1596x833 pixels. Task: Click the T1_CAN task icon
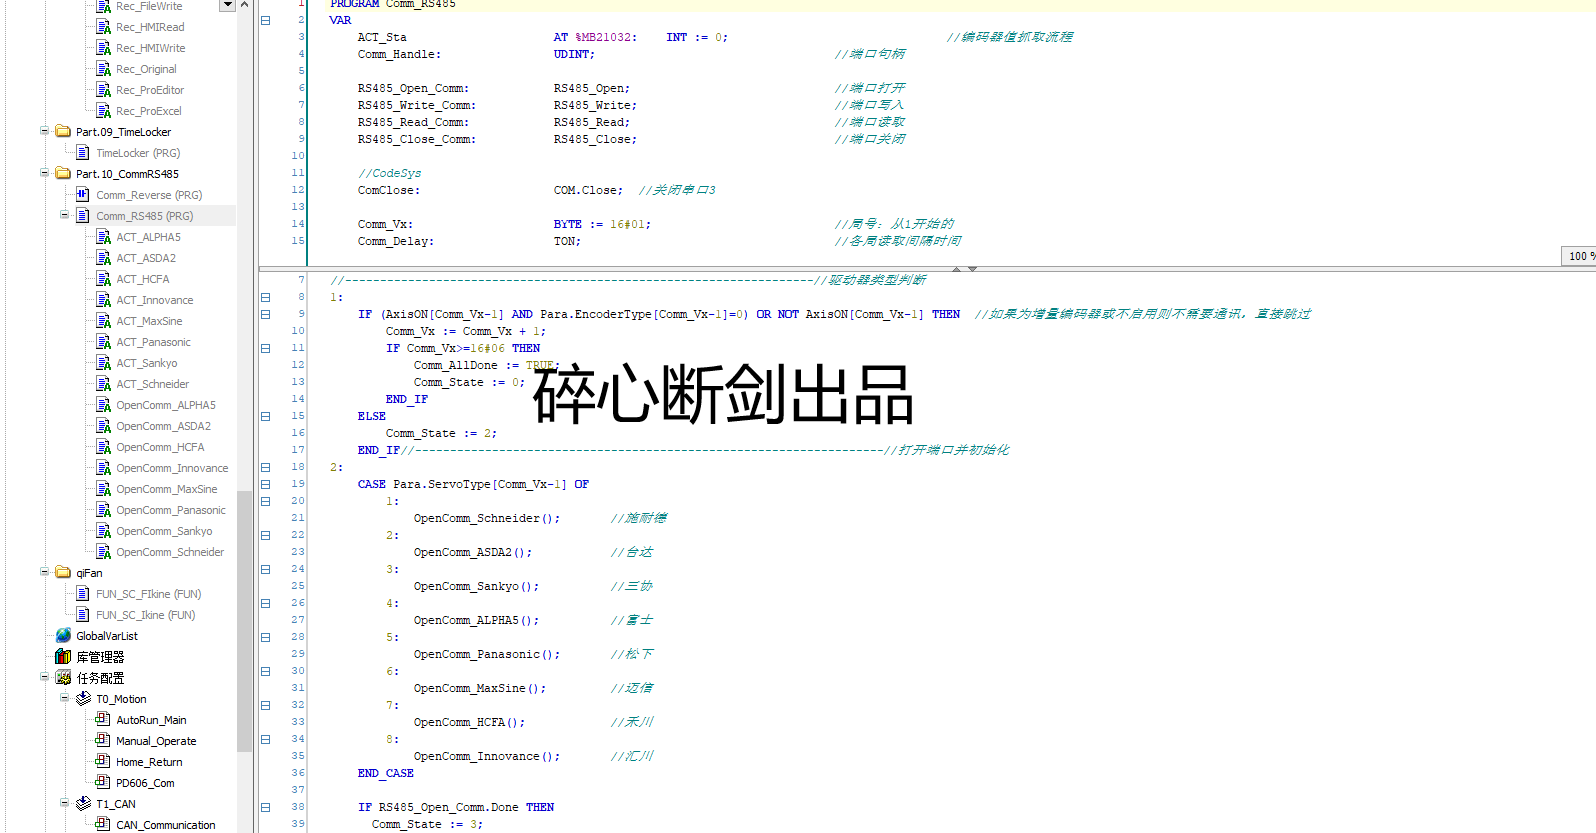click(x=83, y=804)
